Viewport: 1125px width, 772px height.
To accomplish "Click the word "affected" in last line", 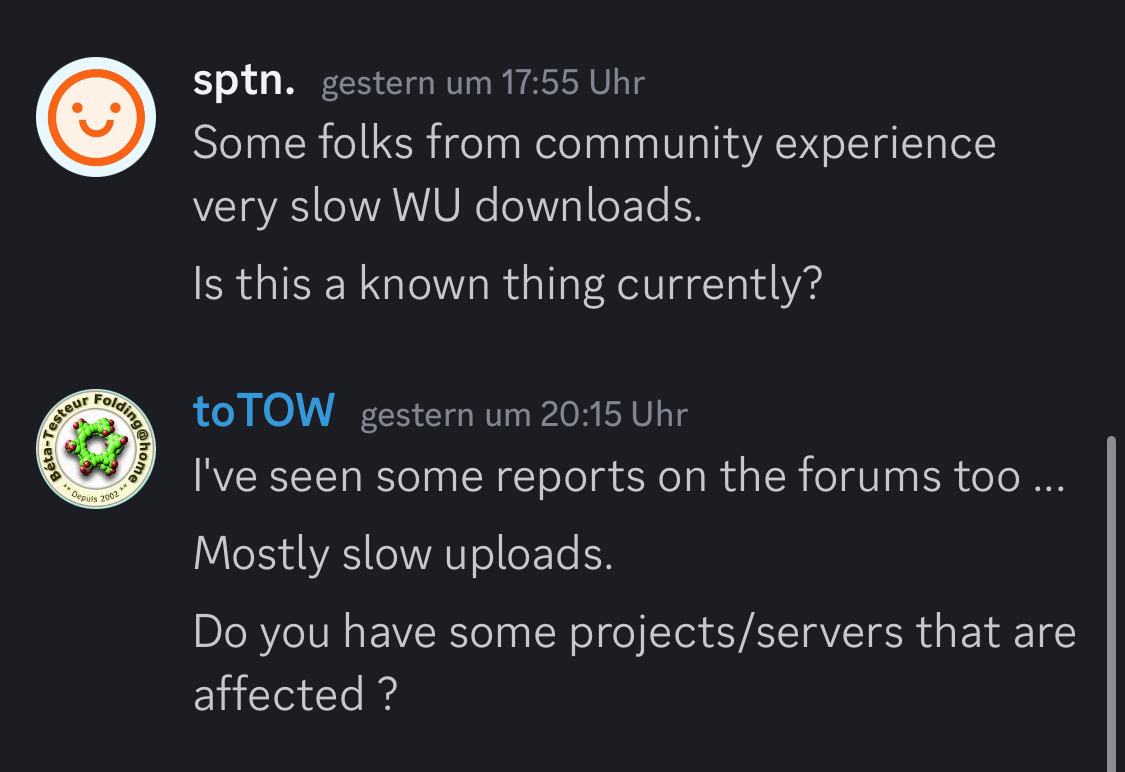I will [x=278, y=694].
